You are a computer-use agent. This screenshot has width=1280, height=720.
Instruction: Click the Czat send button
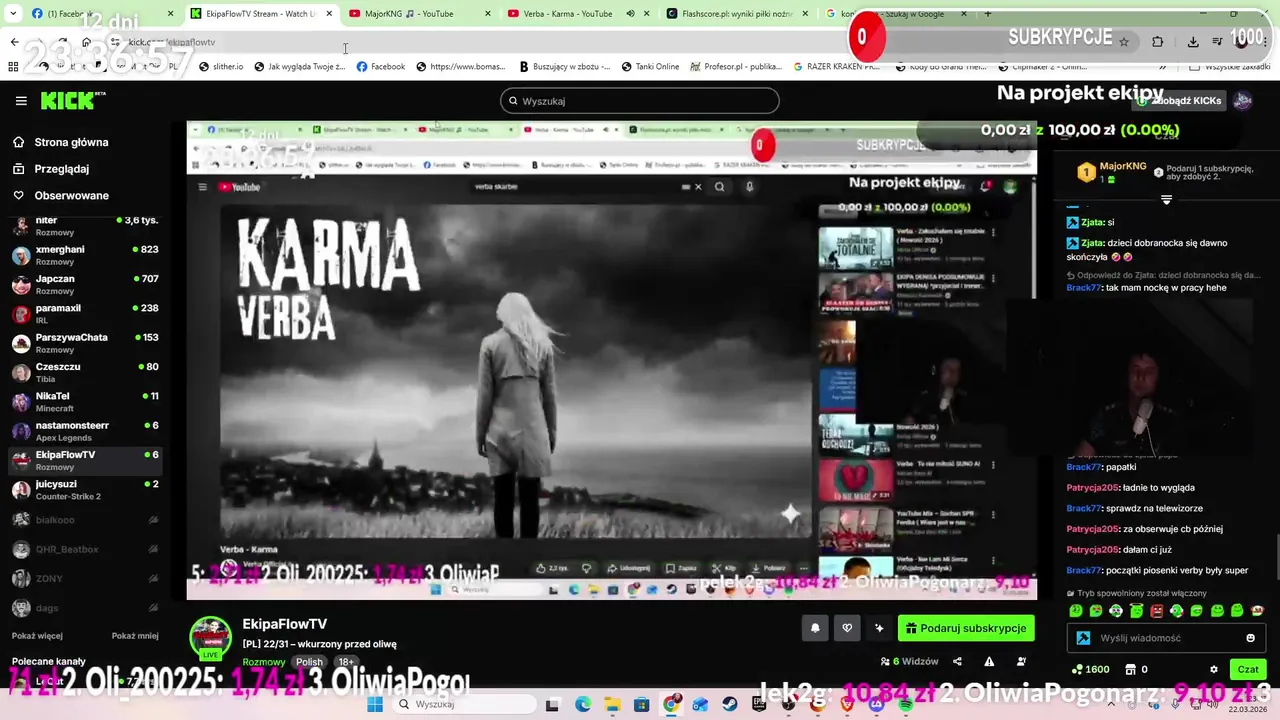click(x=1248, y=669)
